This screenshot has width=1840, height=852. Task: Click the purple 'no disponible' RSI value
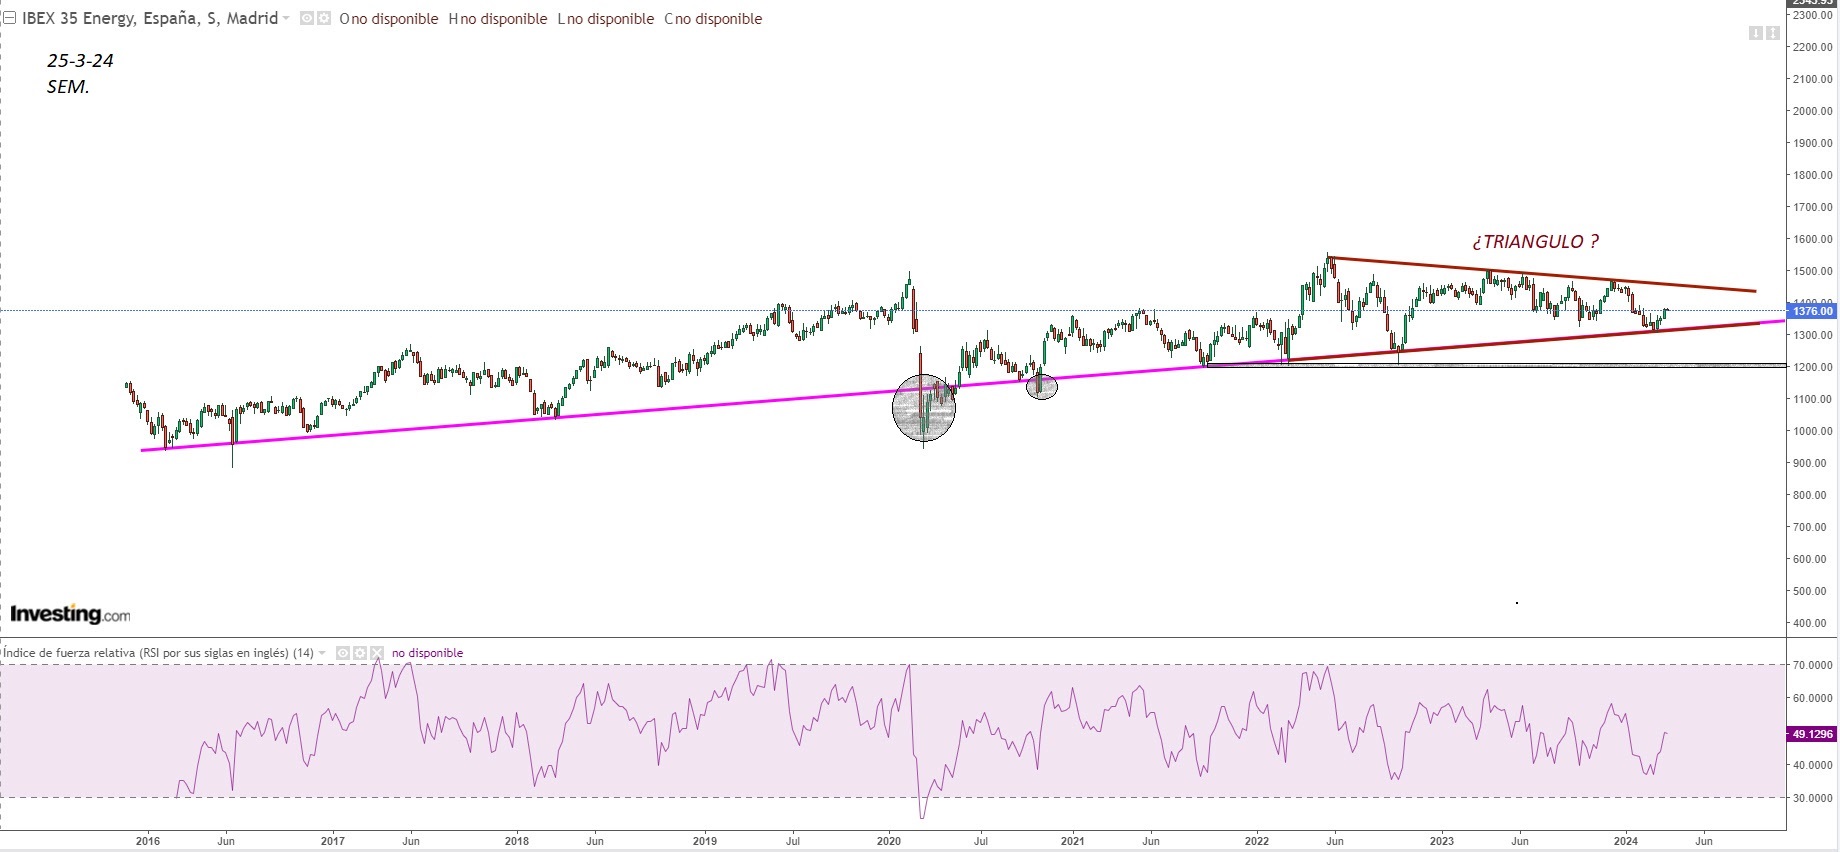(x=427, y=653)
